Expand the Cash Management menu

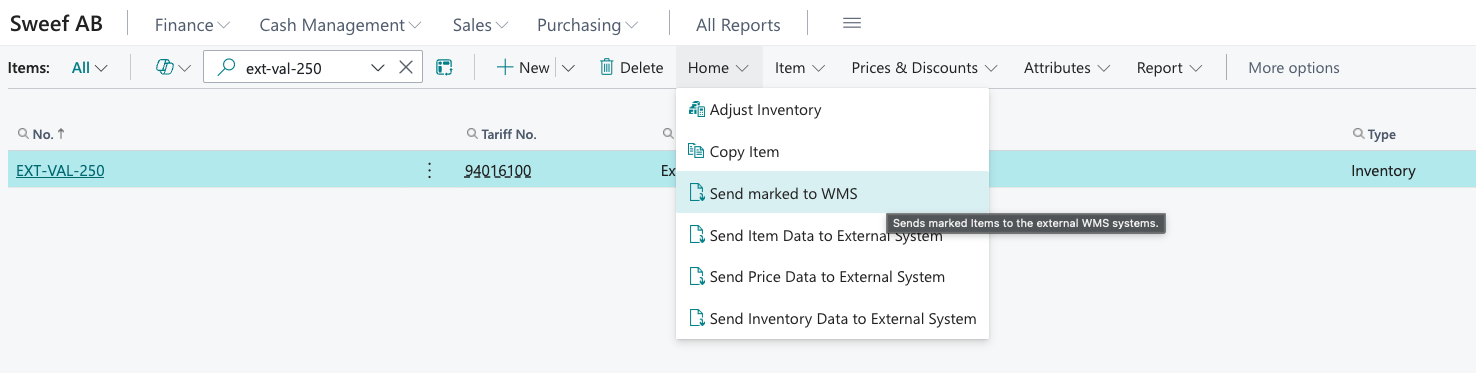tap(340, 24)
